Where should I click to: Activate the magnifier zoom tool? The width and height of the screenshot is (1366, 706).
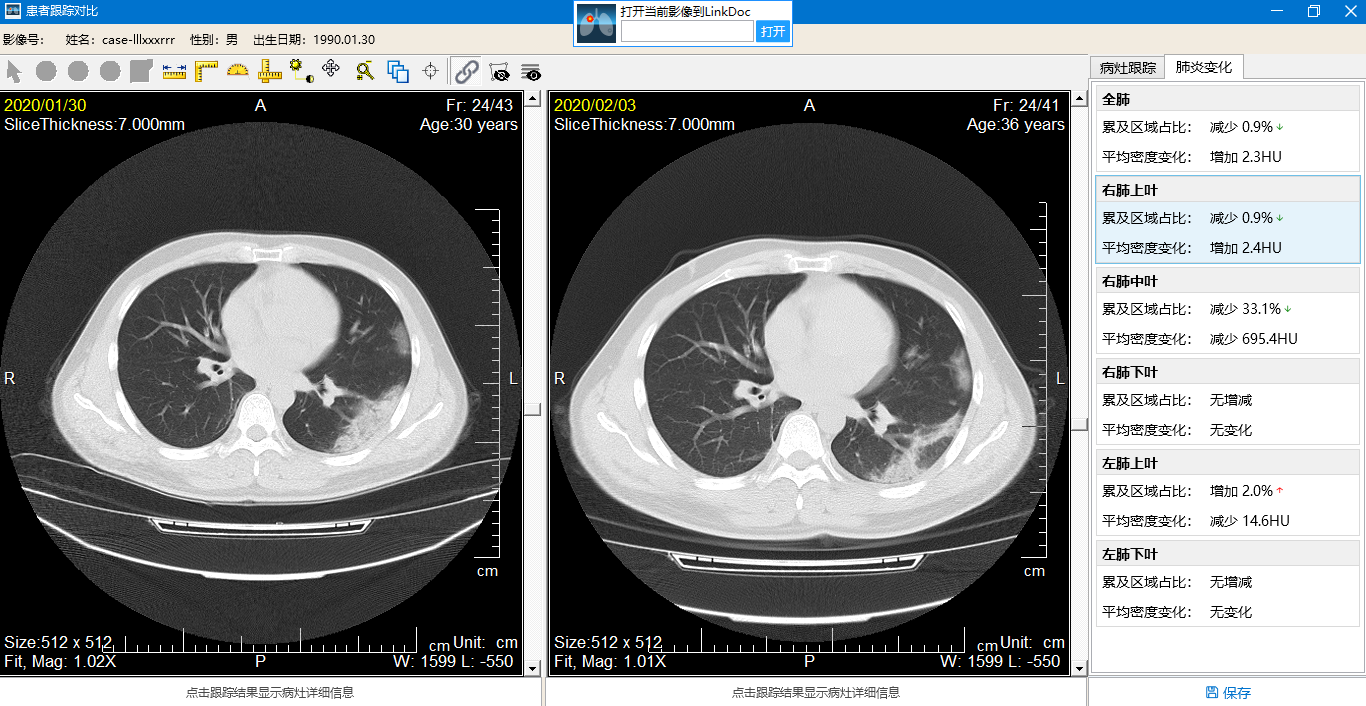pos(365,71)
